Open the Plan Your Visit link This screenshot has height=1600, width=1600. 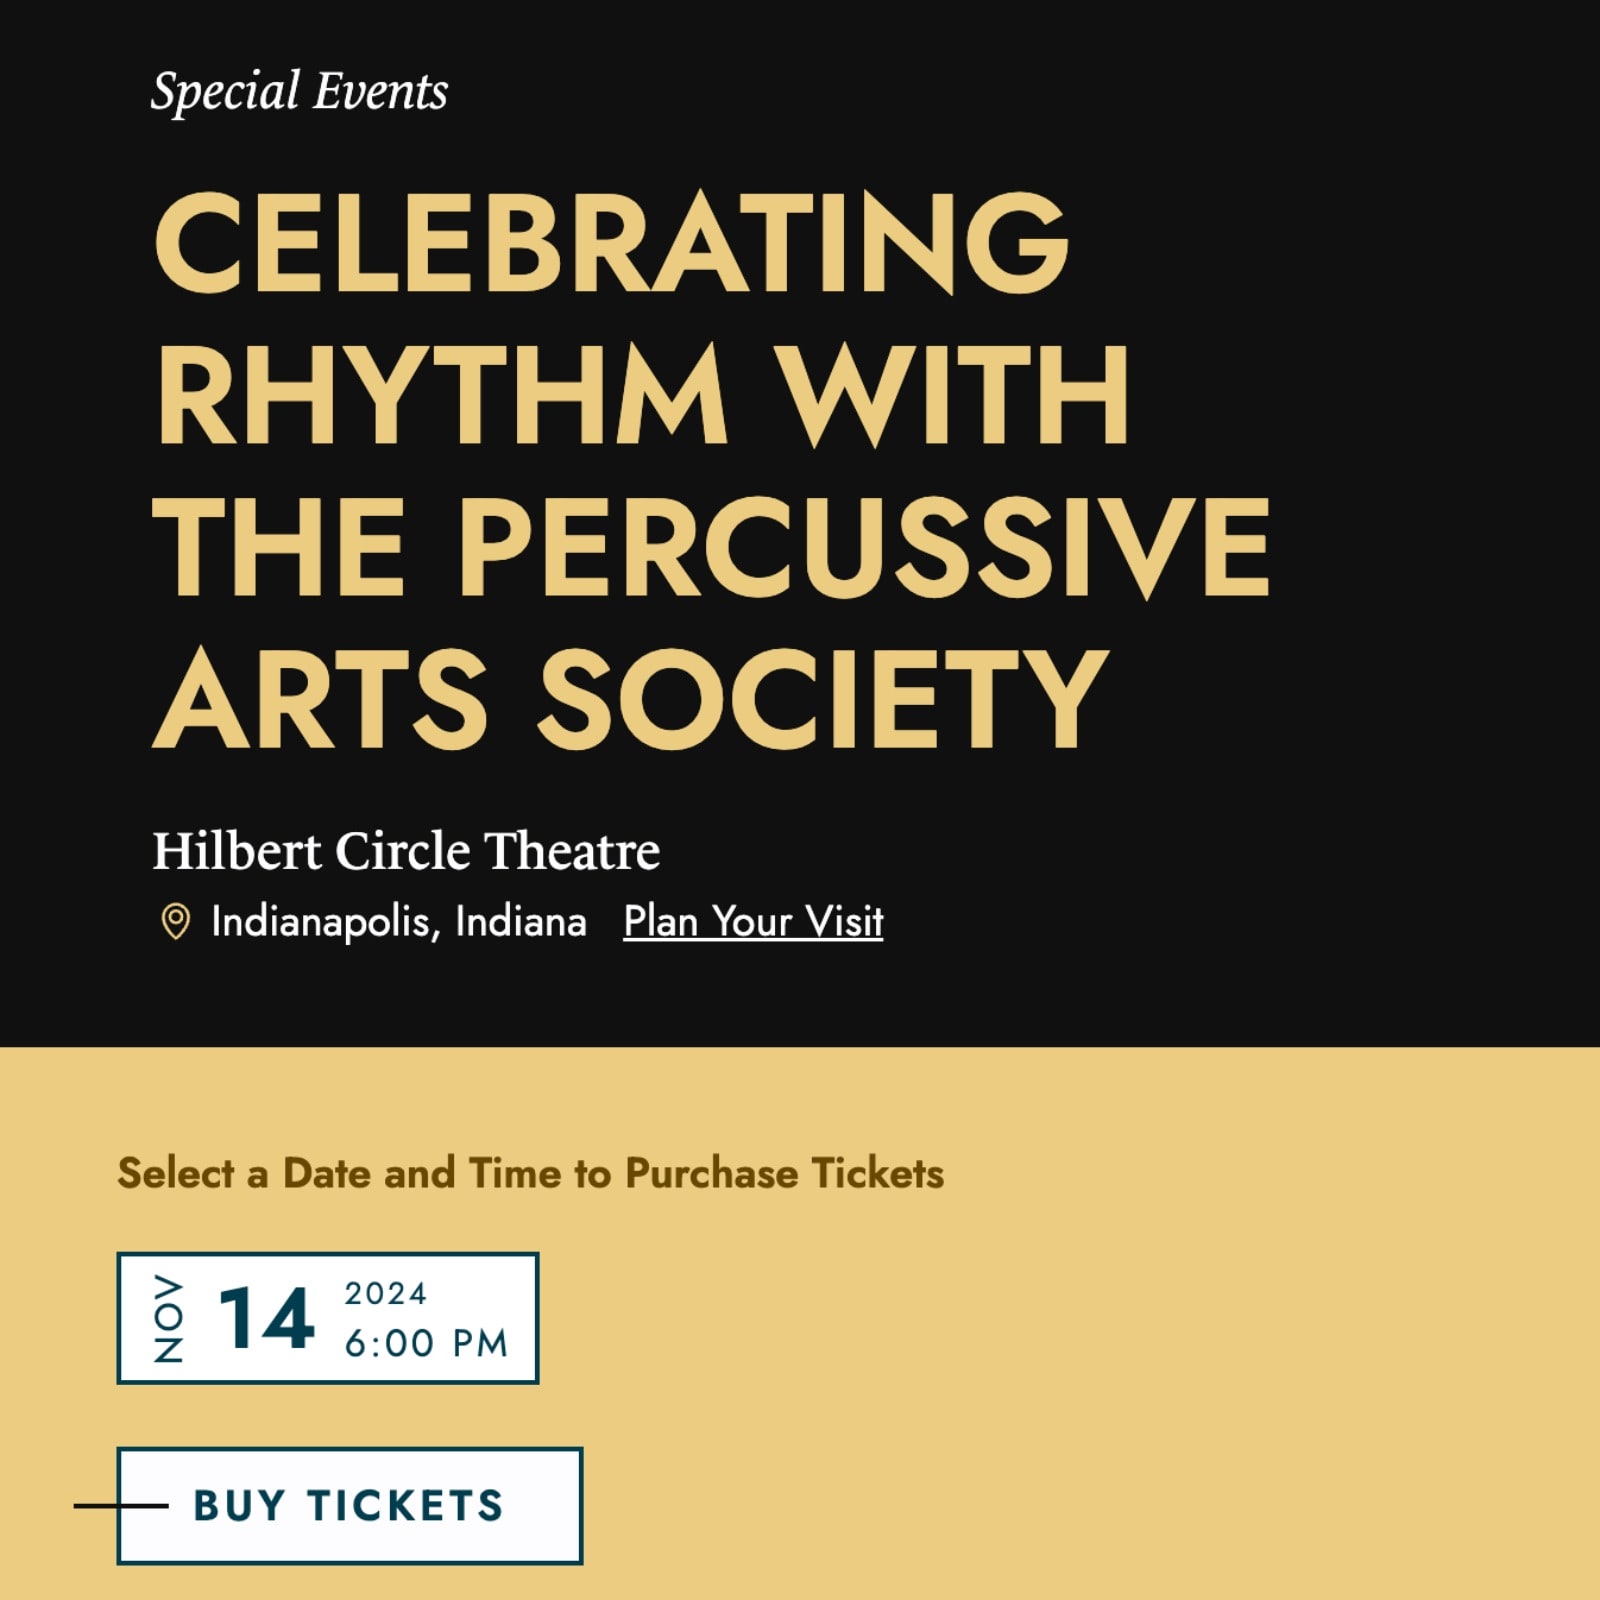[x=753, y=921]
